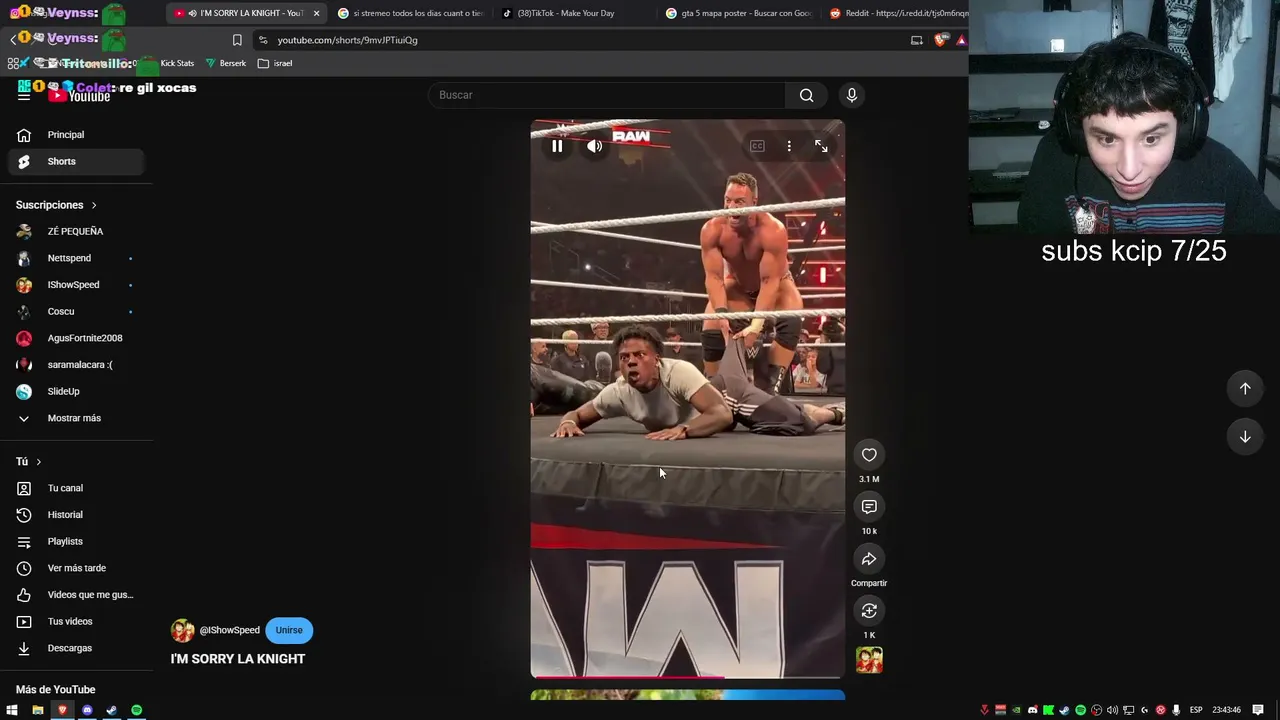Screen dimensions: 1280x720
Task: Open @IShowSpeed channel name under video
Action: pos(229,630)
